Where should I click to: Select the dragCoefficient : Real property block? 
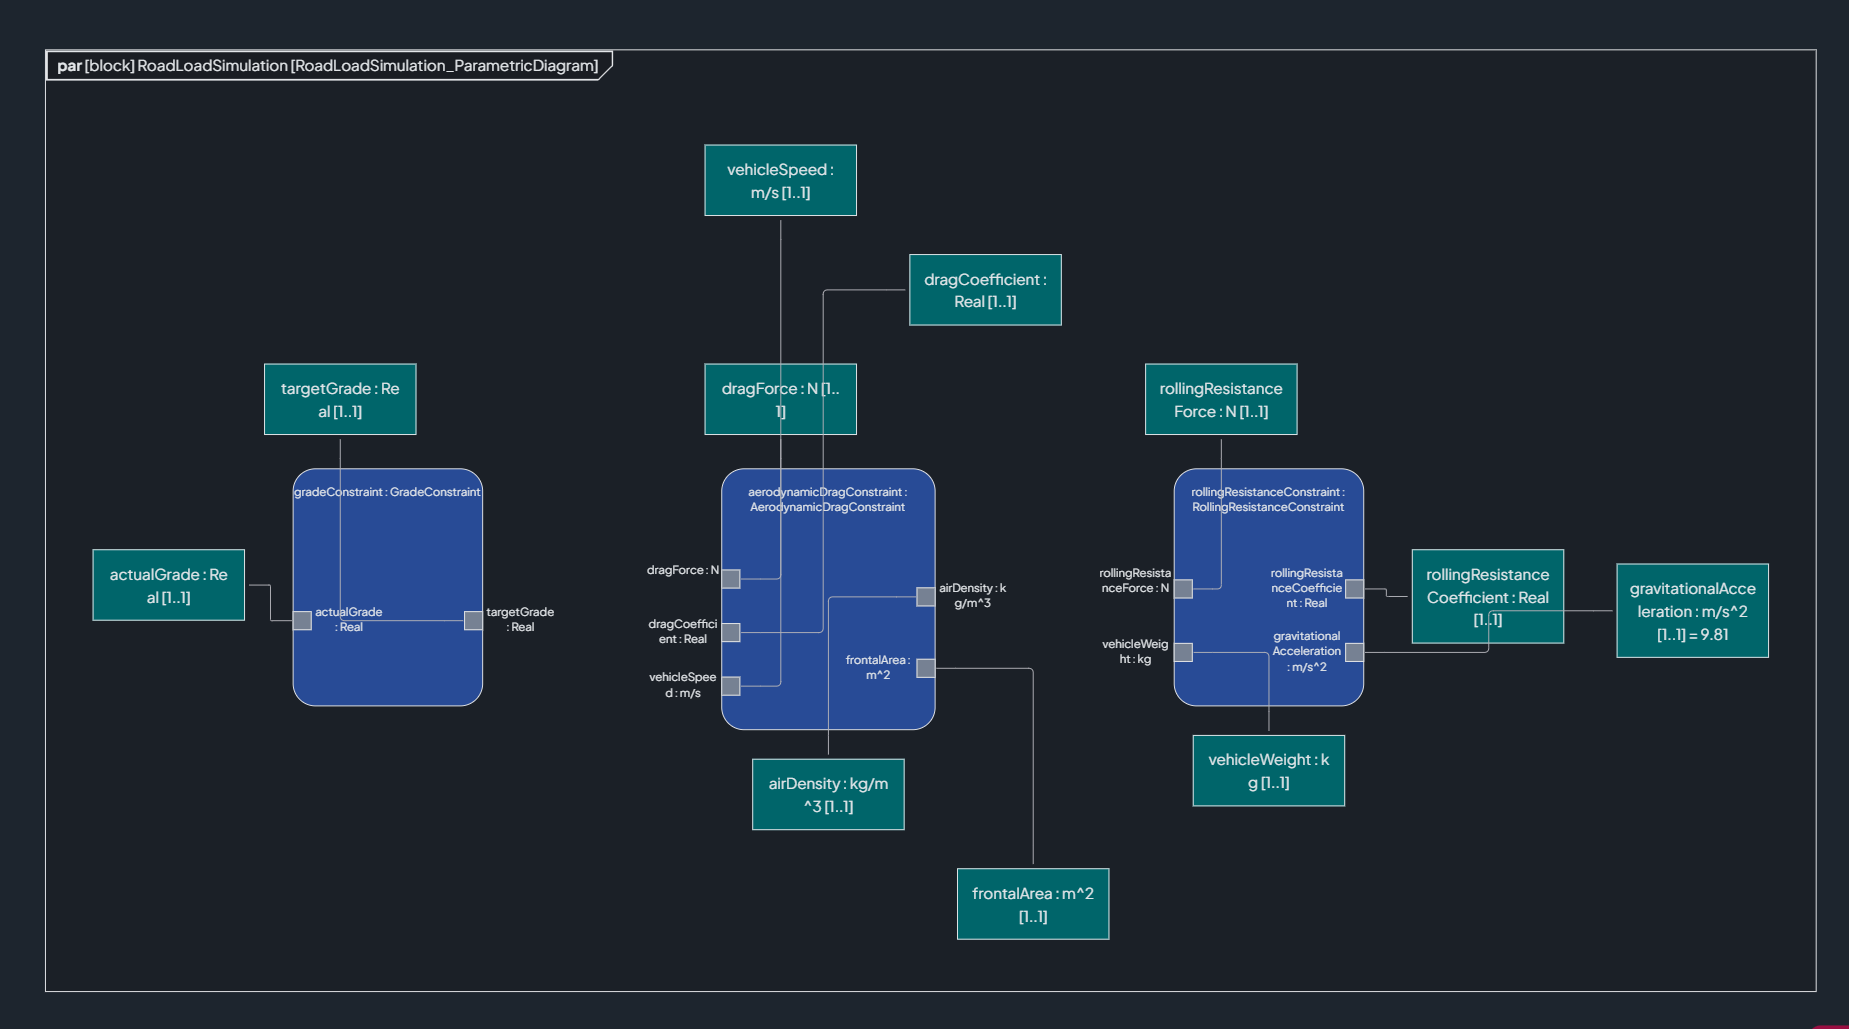coord(985,290)
